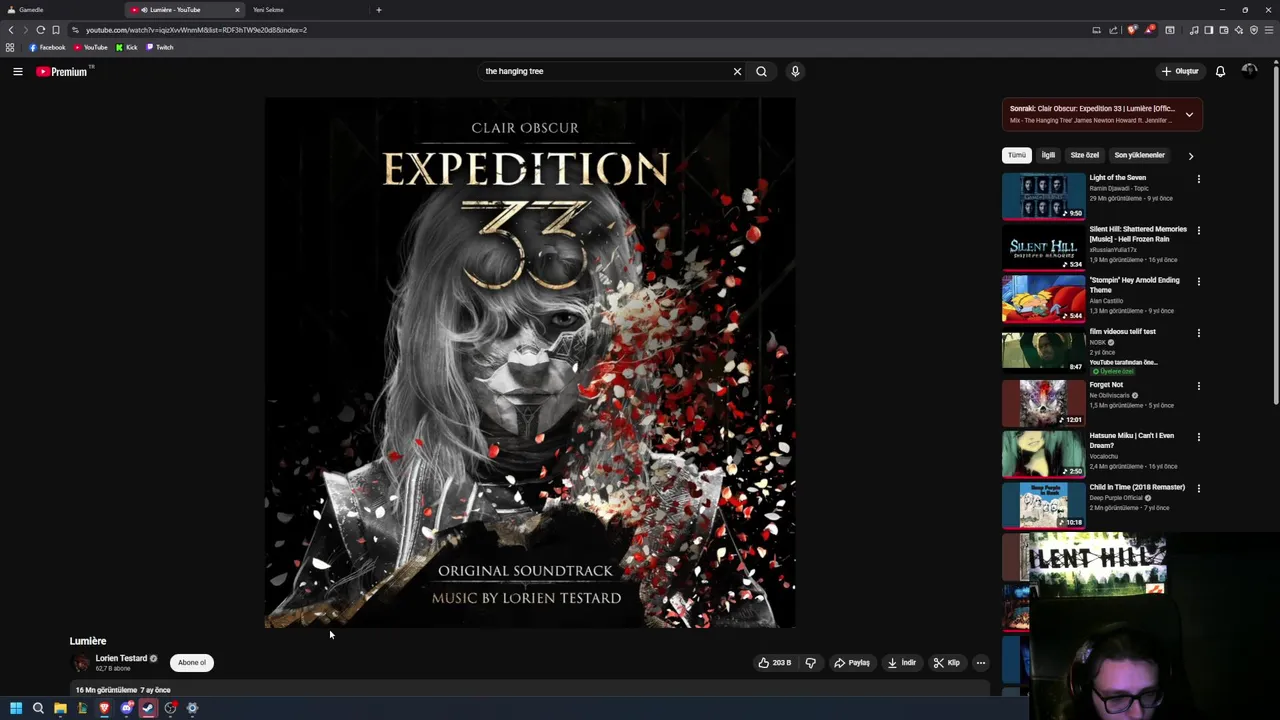The width and height of the screenshot is (1280, 720).
Task: Open the YouTube bookmark in the bookmarks bar
Action: point(91,47)
